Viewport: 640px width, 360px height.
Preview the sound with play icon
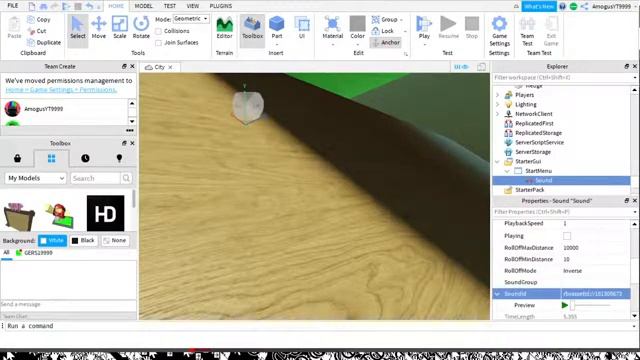coord(564,305)
